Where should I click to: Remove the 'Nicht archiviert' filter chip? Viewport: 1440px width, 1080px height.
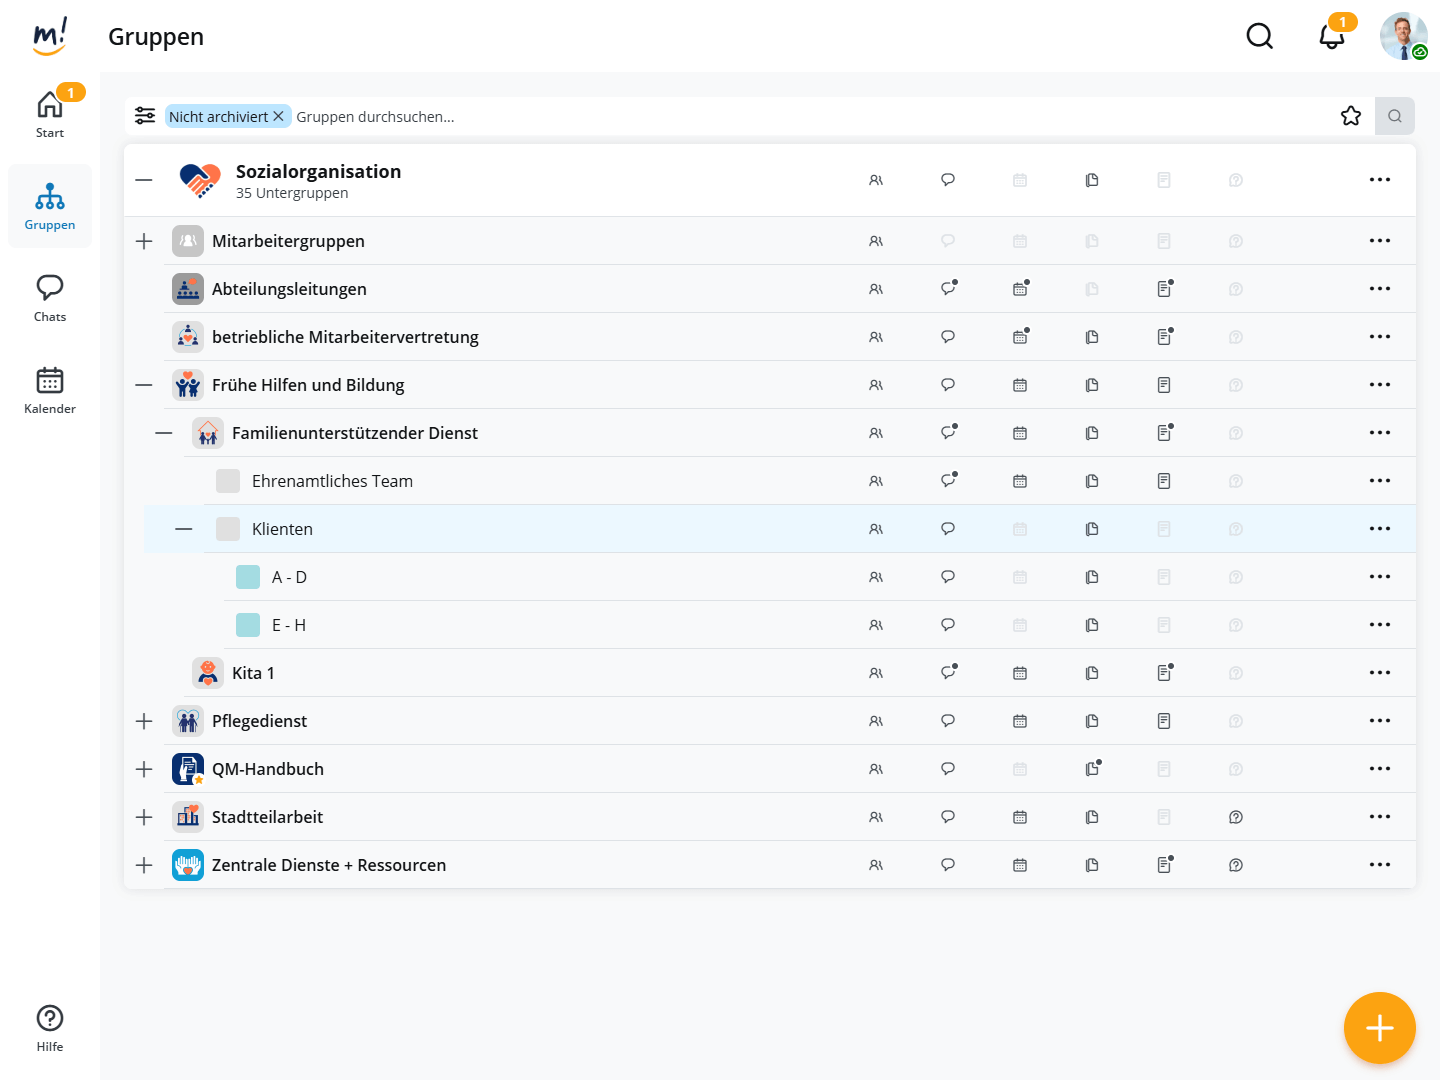279,116
